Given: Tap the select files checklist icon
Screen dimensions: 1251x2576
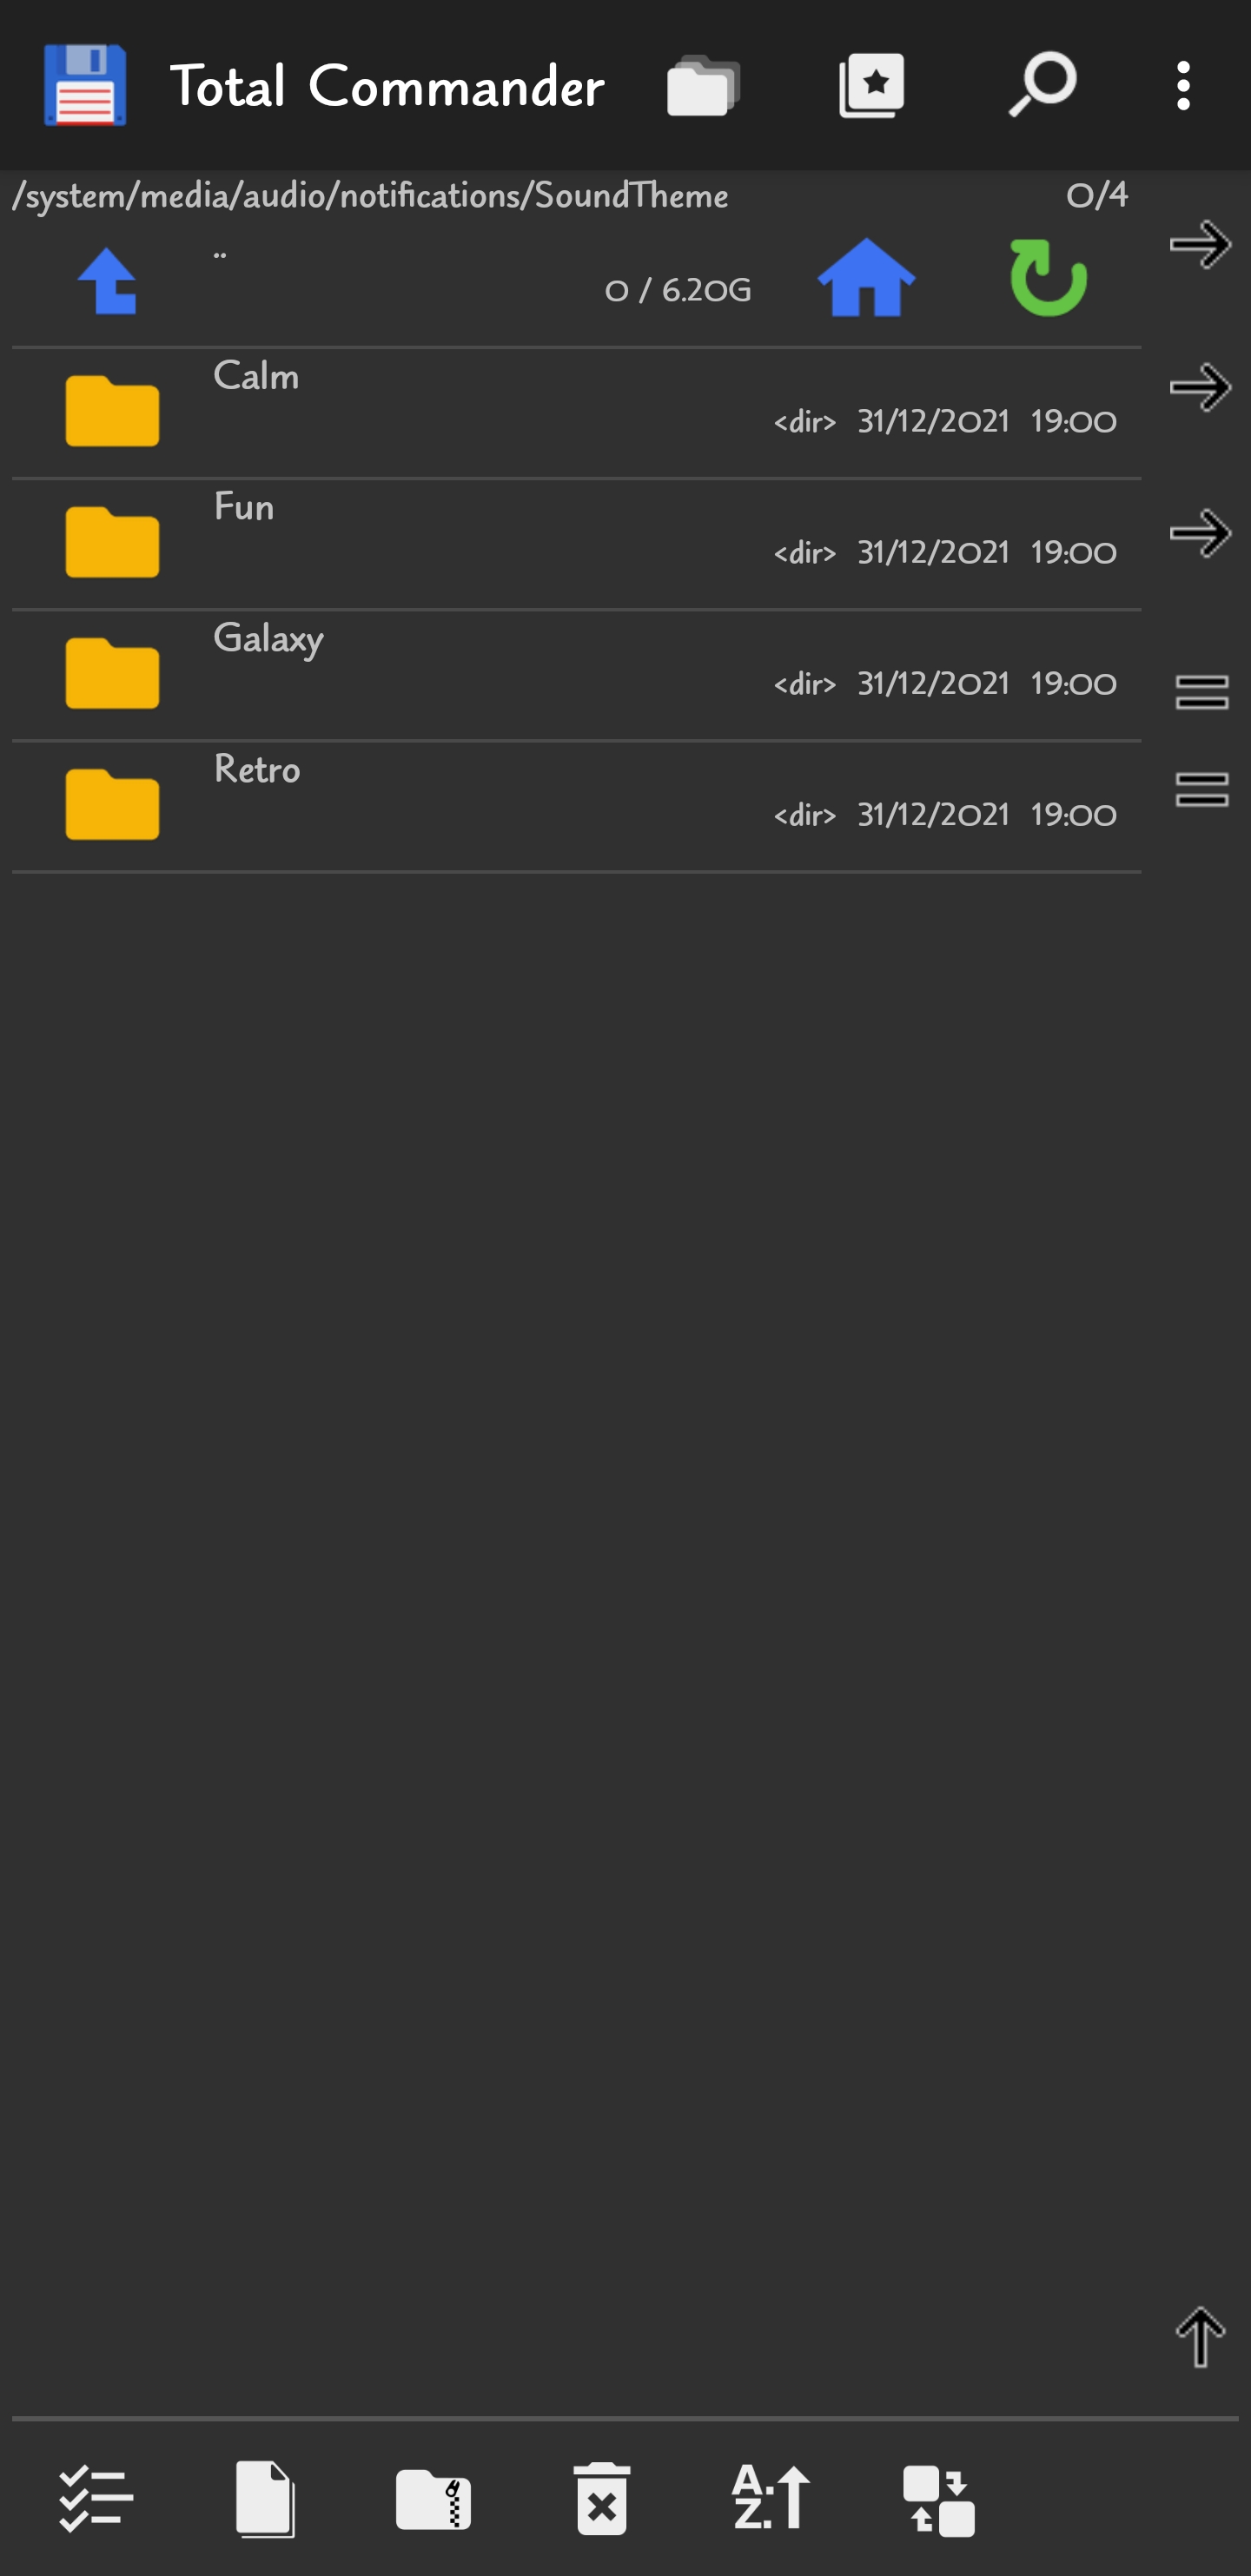Looking at the screenshot, I should pos(95,2500).
